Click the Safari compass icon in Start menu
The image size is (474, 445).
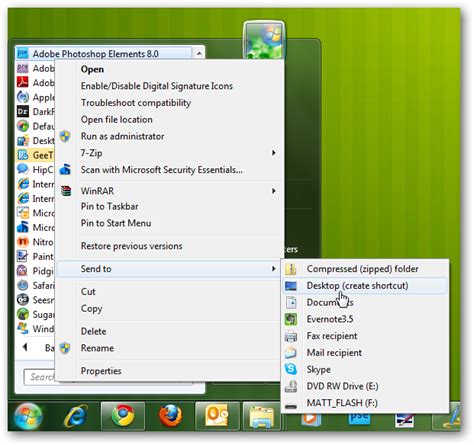click(22, 285)
